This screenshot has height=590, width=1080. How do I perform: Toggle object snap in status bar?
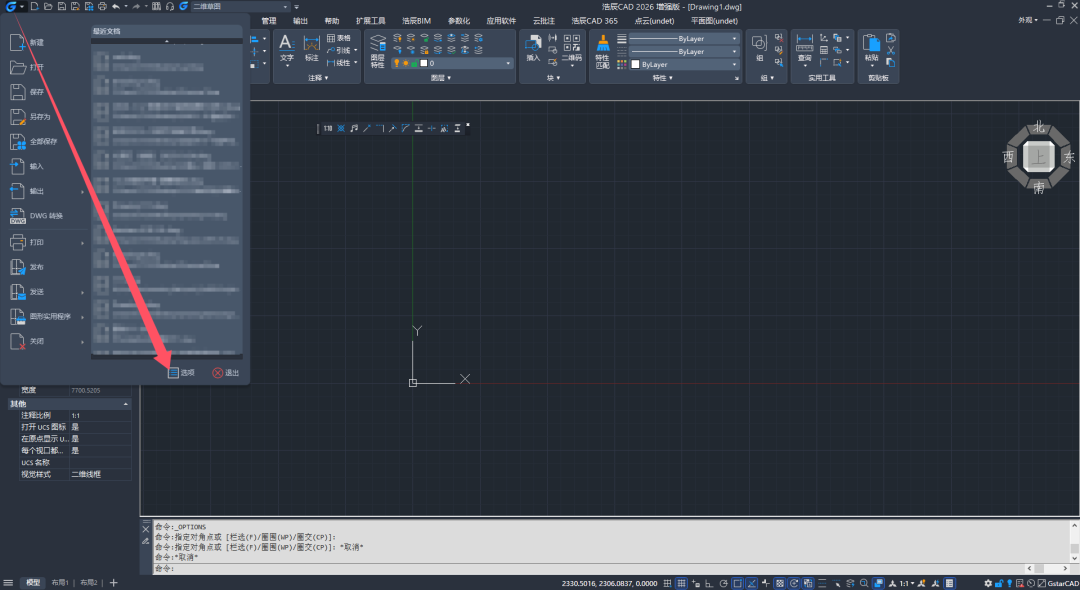737,583
